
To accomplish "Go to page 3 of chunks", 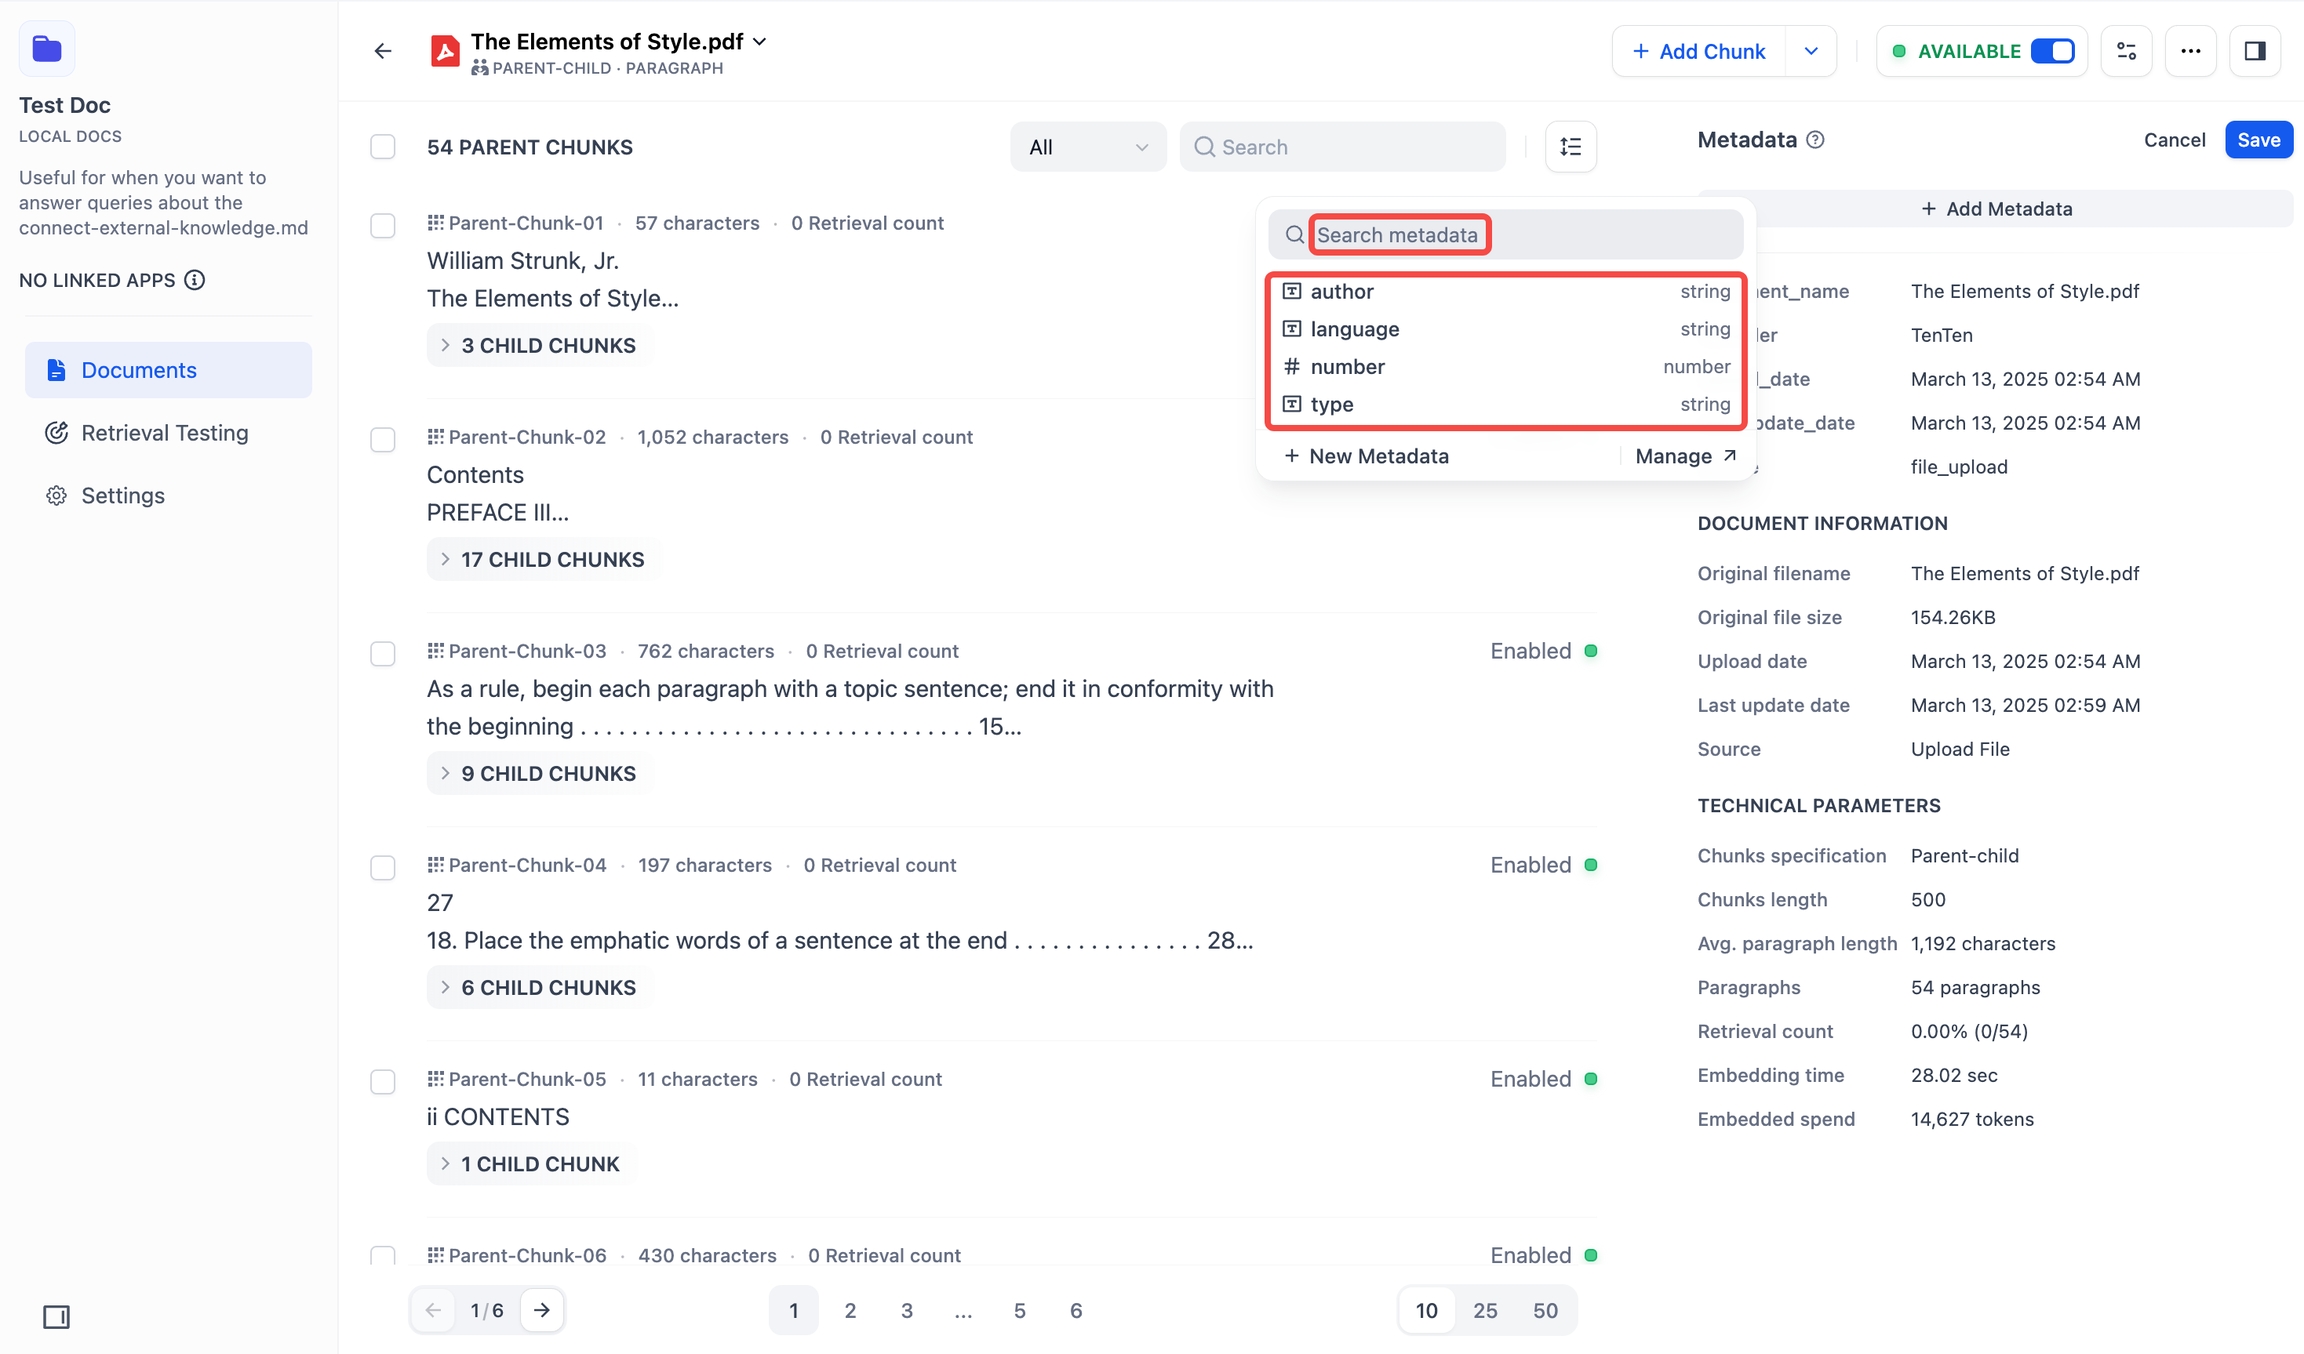I will pyautogui.click(x=906, y=1310).
